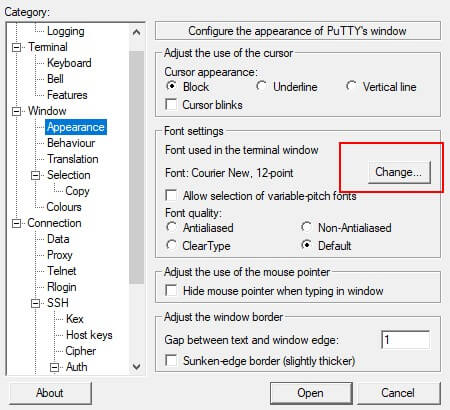
Task: Click category tree scroll down arrow
Action: point(136,367)
